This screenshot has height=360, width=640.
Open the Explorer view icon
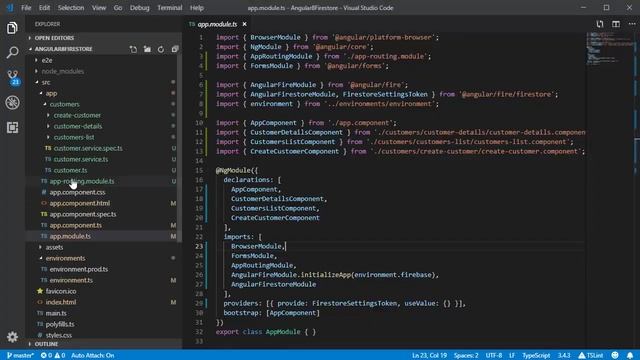tap(12, 28)
